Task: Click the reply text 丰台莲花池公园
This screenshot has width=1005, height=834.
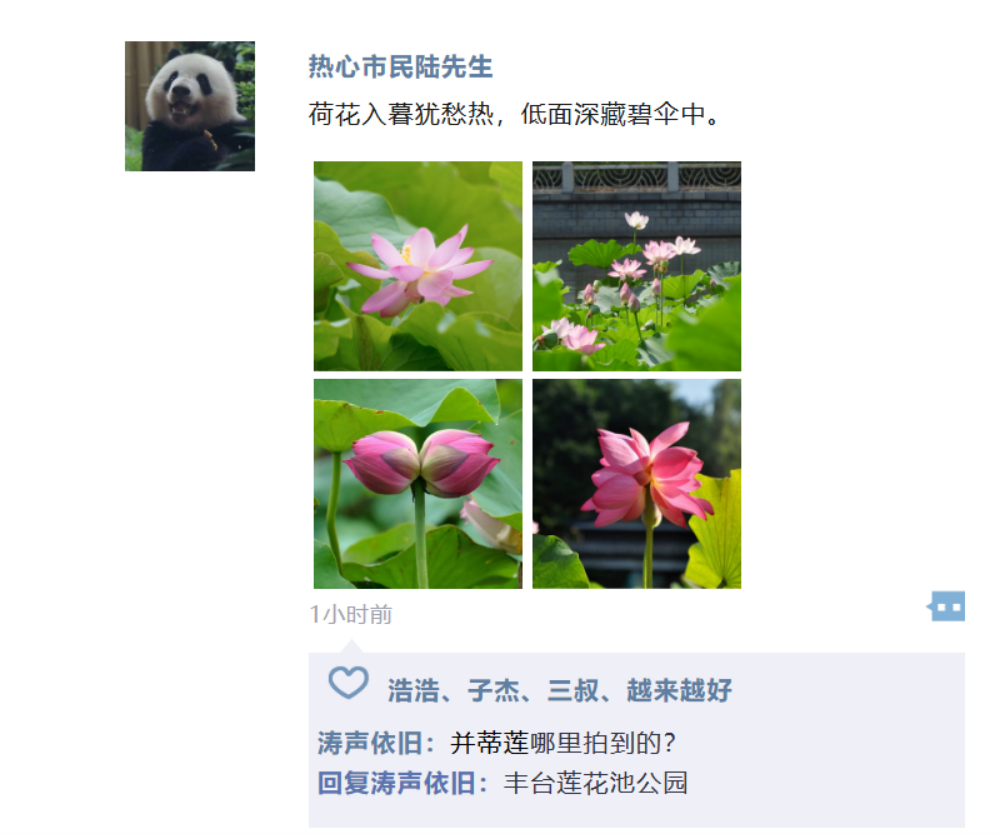Action: click(x=595, y=783)
